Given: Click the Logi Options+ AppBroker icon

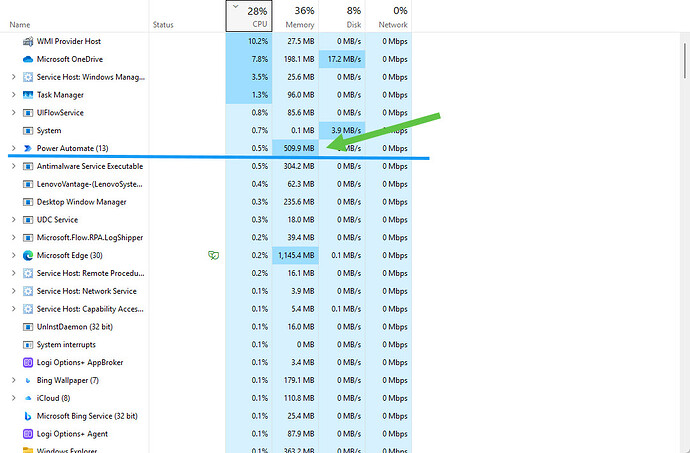Looking at the screenshot, I should pyautogui.click(x=28, y=362).
